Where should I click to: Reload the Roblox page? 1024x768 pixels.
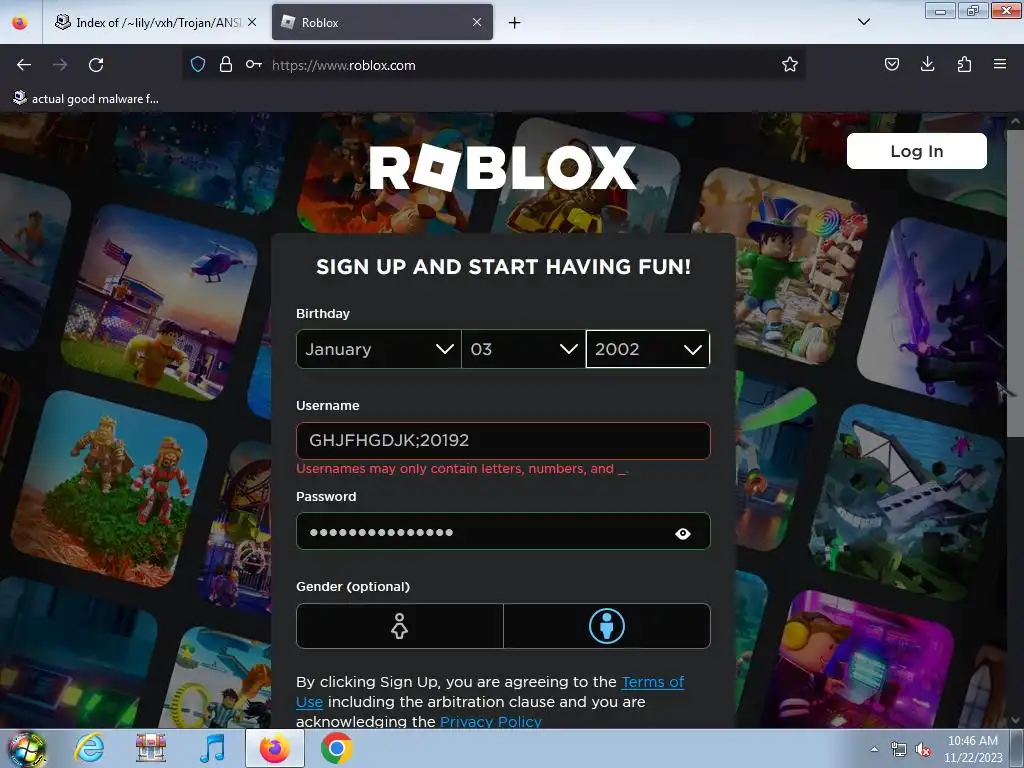tap(96, 65)
